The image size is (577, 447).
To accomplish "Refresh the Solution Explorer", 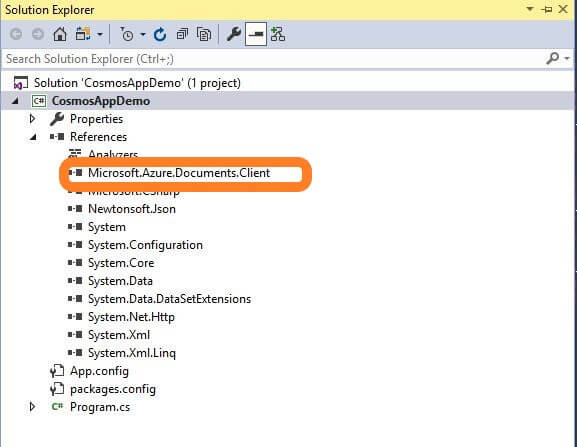I will 160,35.
